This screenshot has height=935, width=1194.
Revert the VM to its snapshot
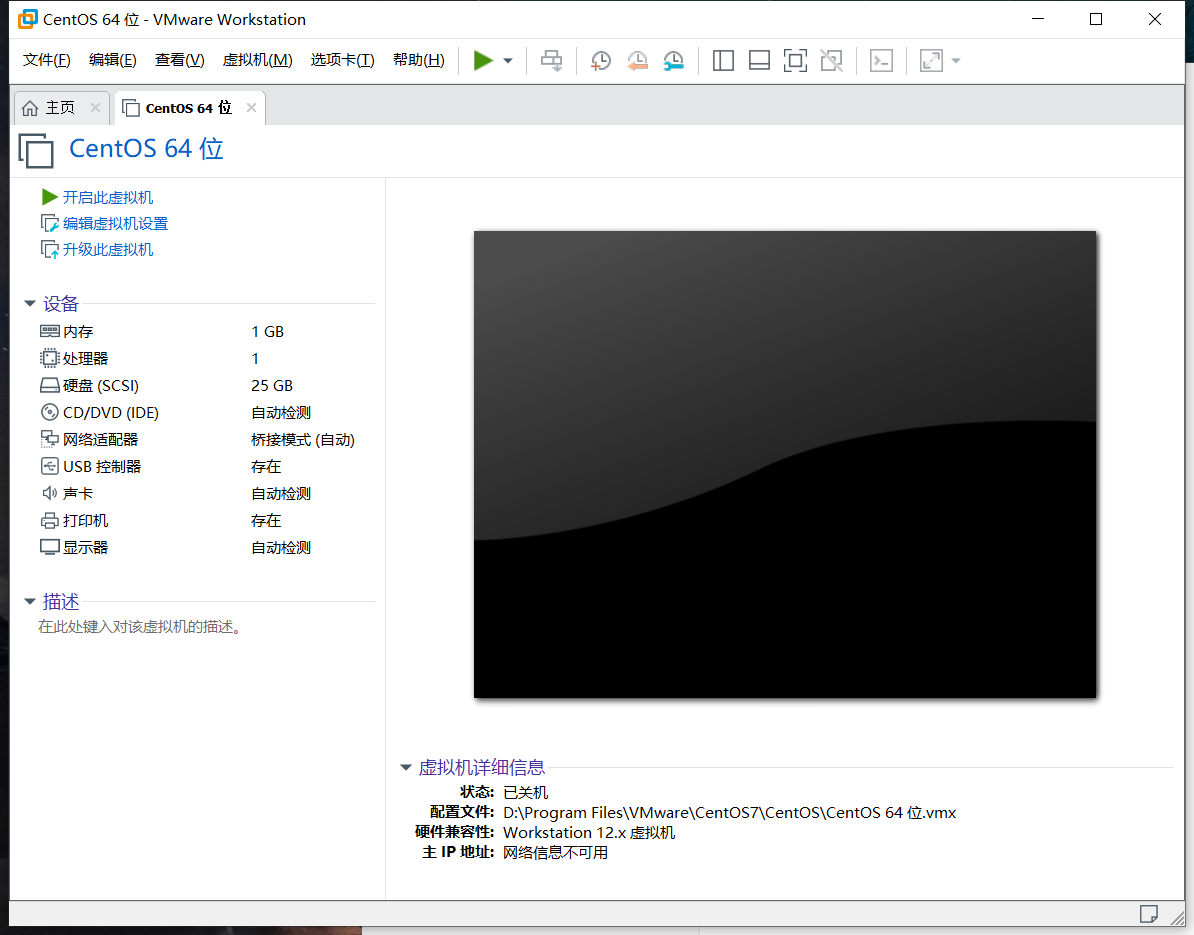pyautogui.click(x=637, y=60)
